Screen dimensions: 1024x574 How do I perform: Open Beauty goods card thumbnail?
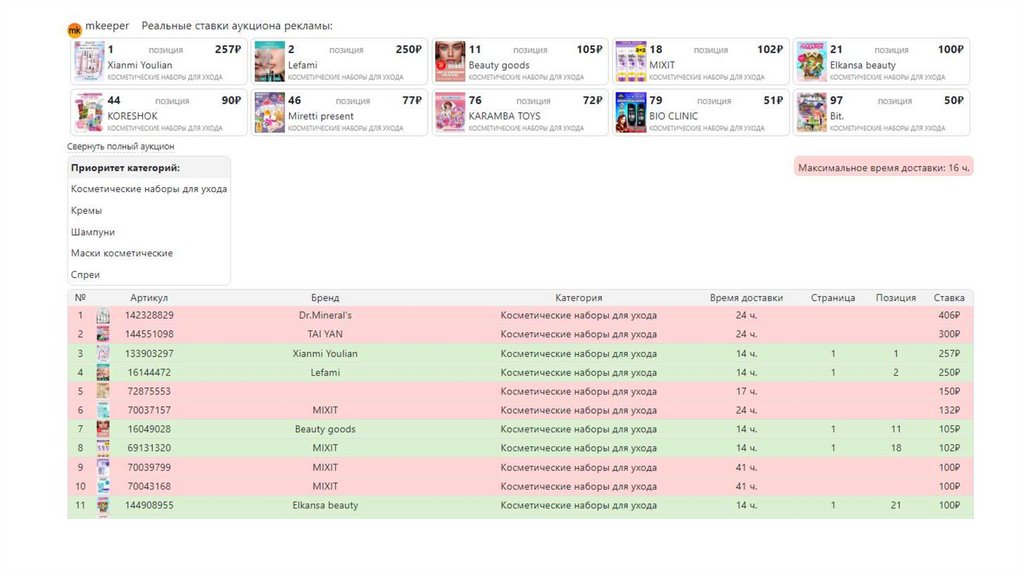(x=450, y=61)
